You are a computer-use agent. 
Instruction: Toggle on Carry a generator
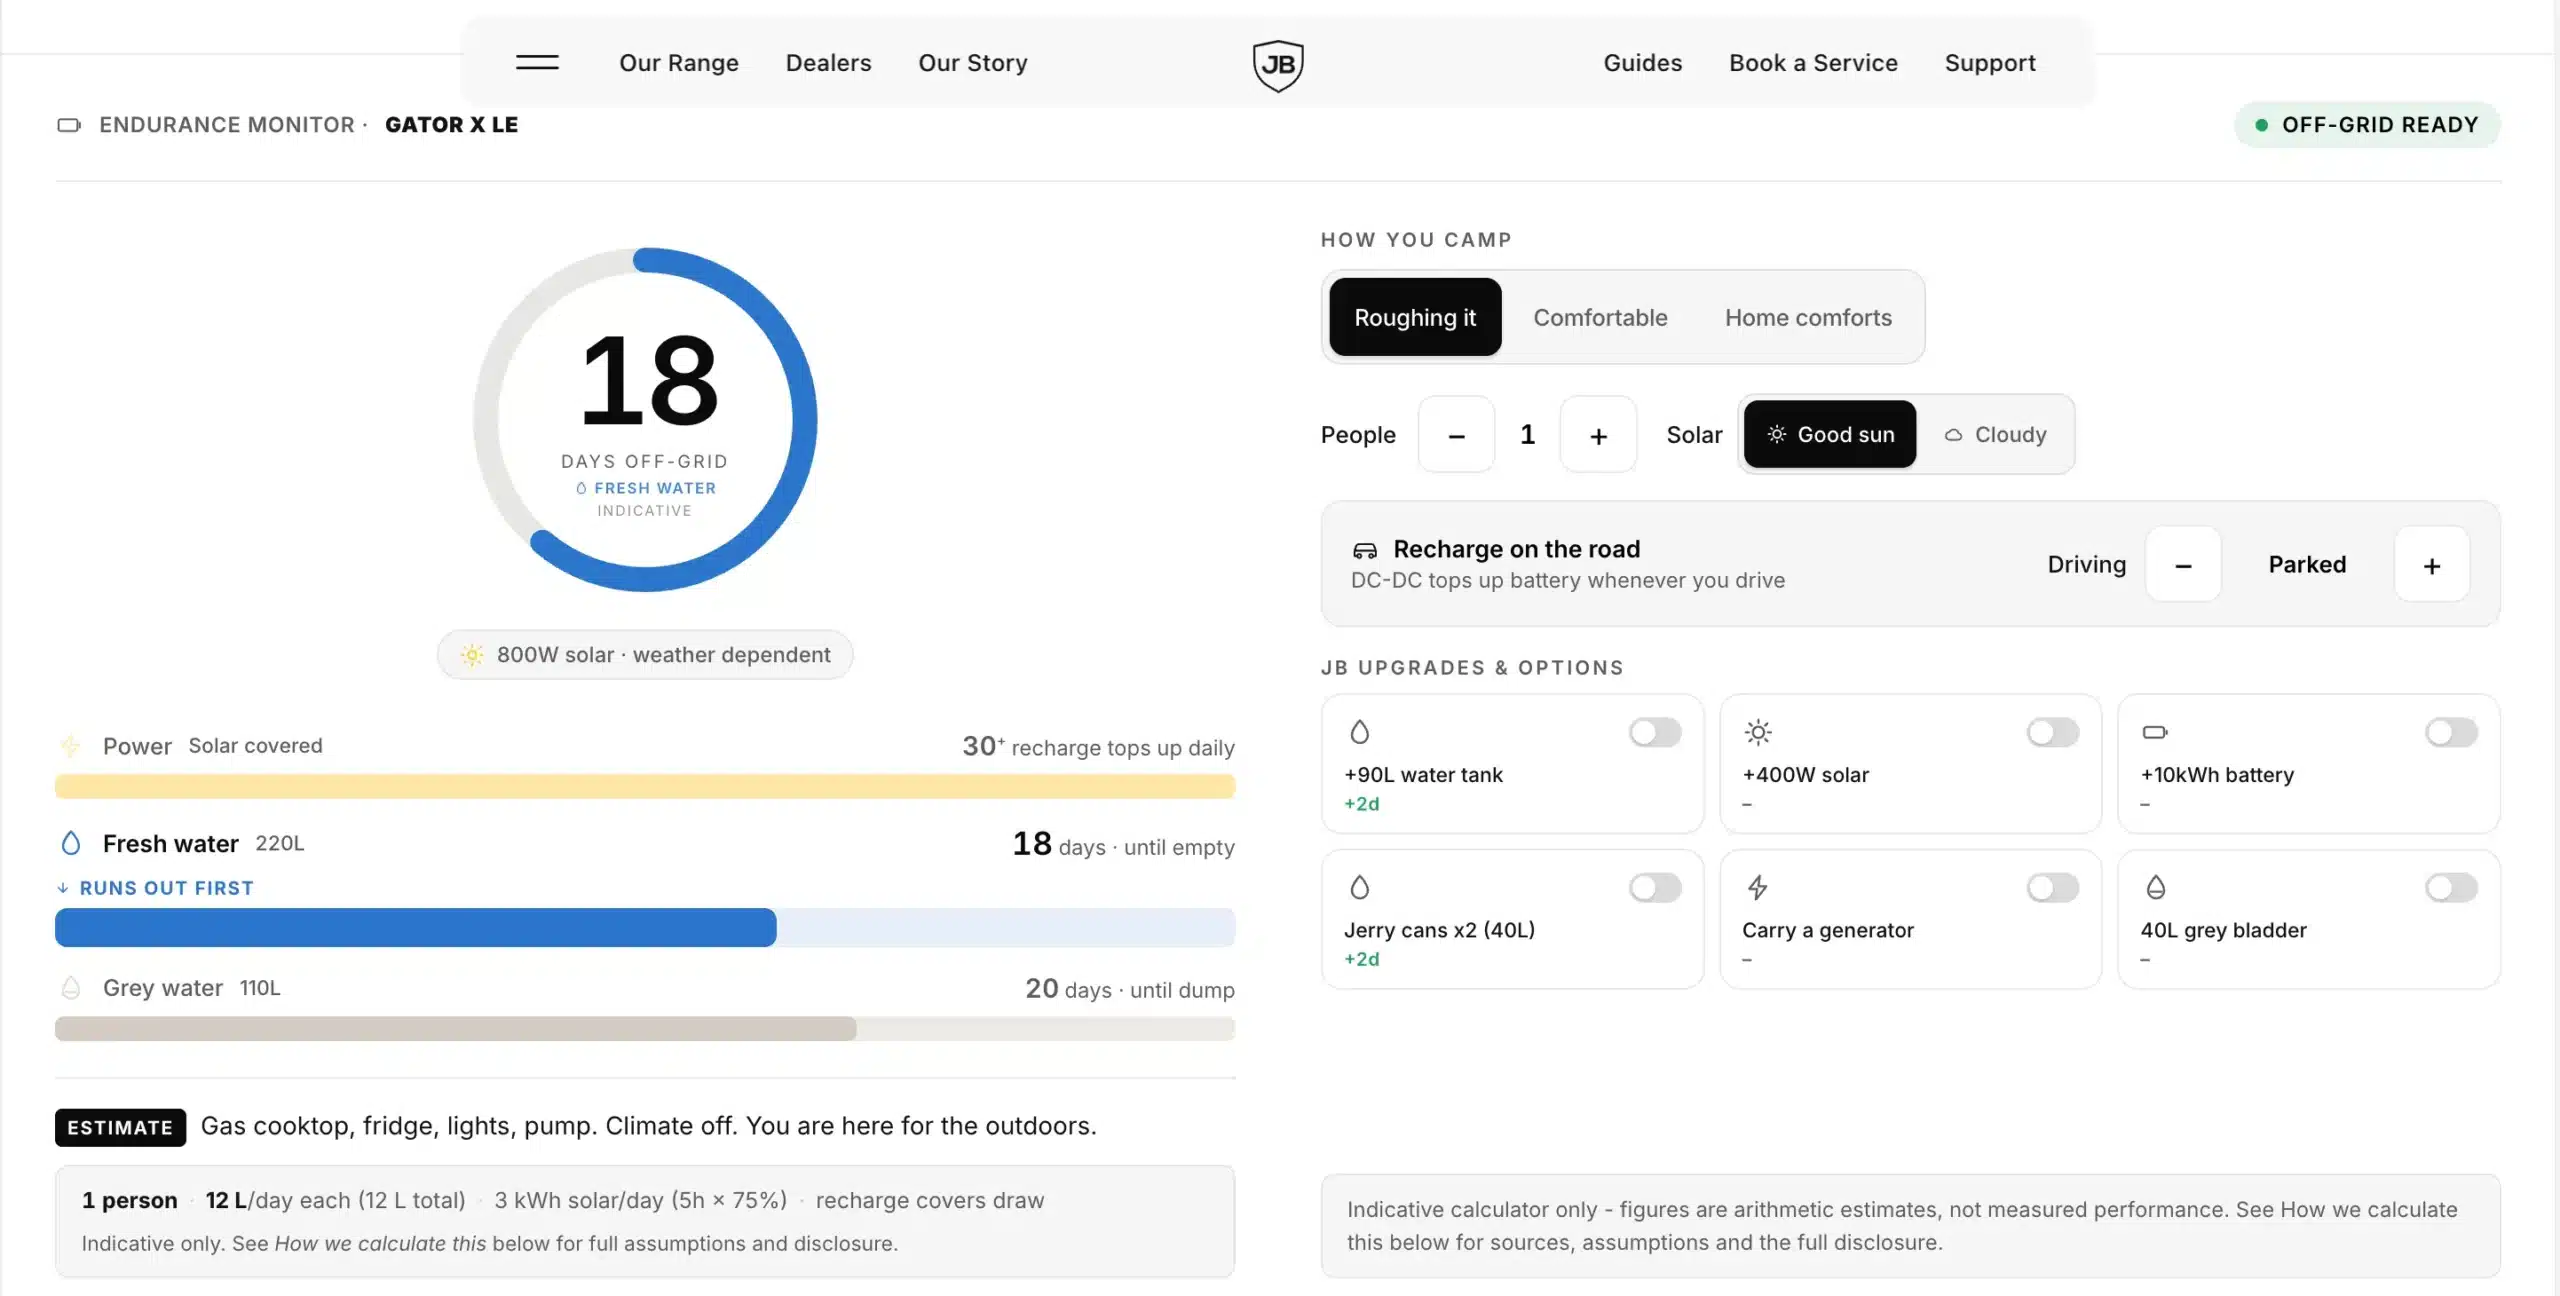(2053, 887)
